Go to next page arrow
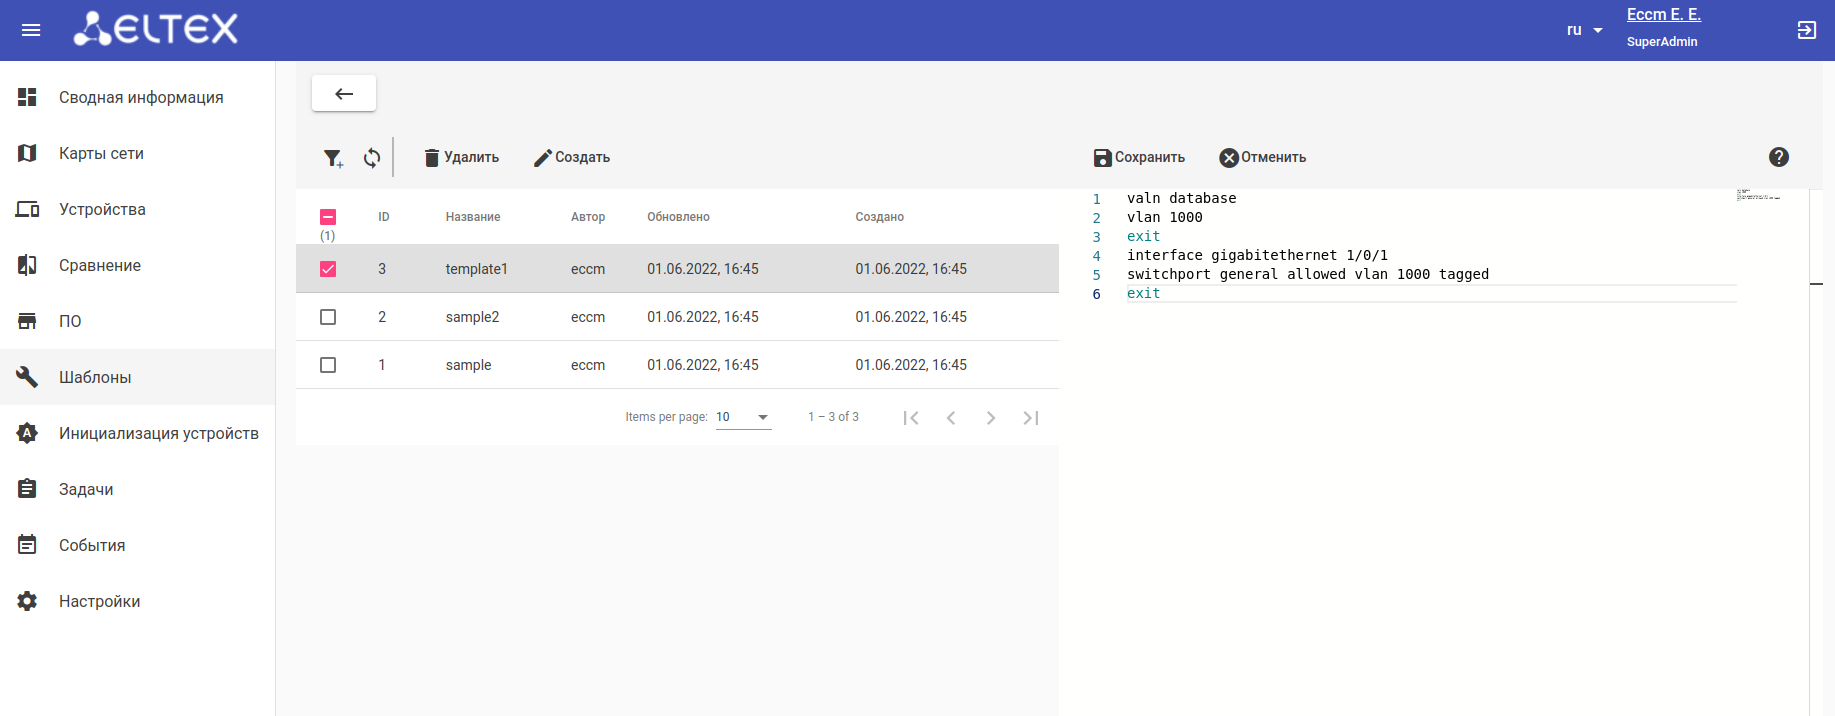1835x716 pixels. tap(991, 418)
